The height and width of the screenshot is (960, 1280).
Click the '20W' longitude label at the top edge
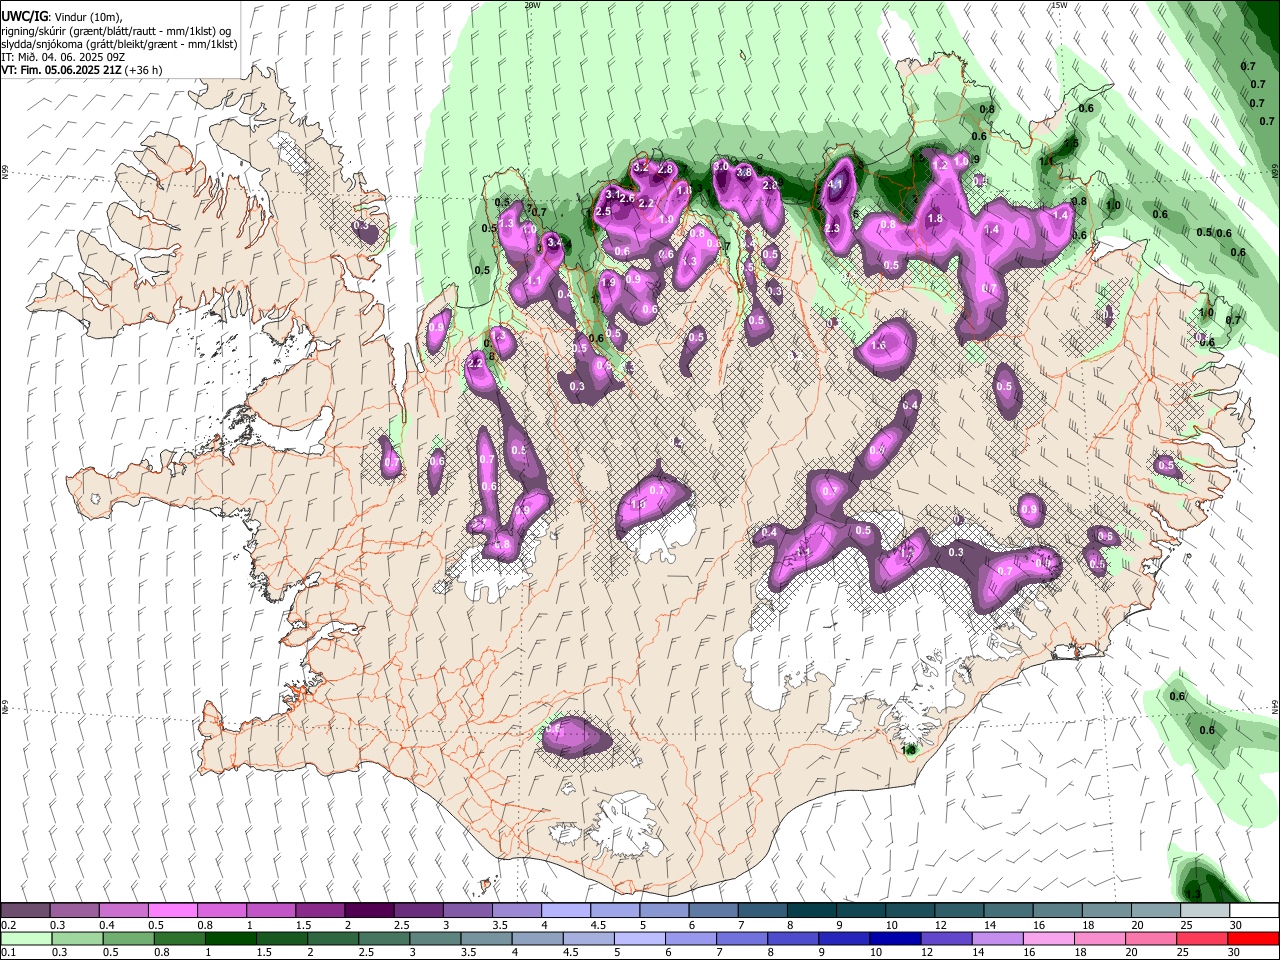click(x=532, y=5)
